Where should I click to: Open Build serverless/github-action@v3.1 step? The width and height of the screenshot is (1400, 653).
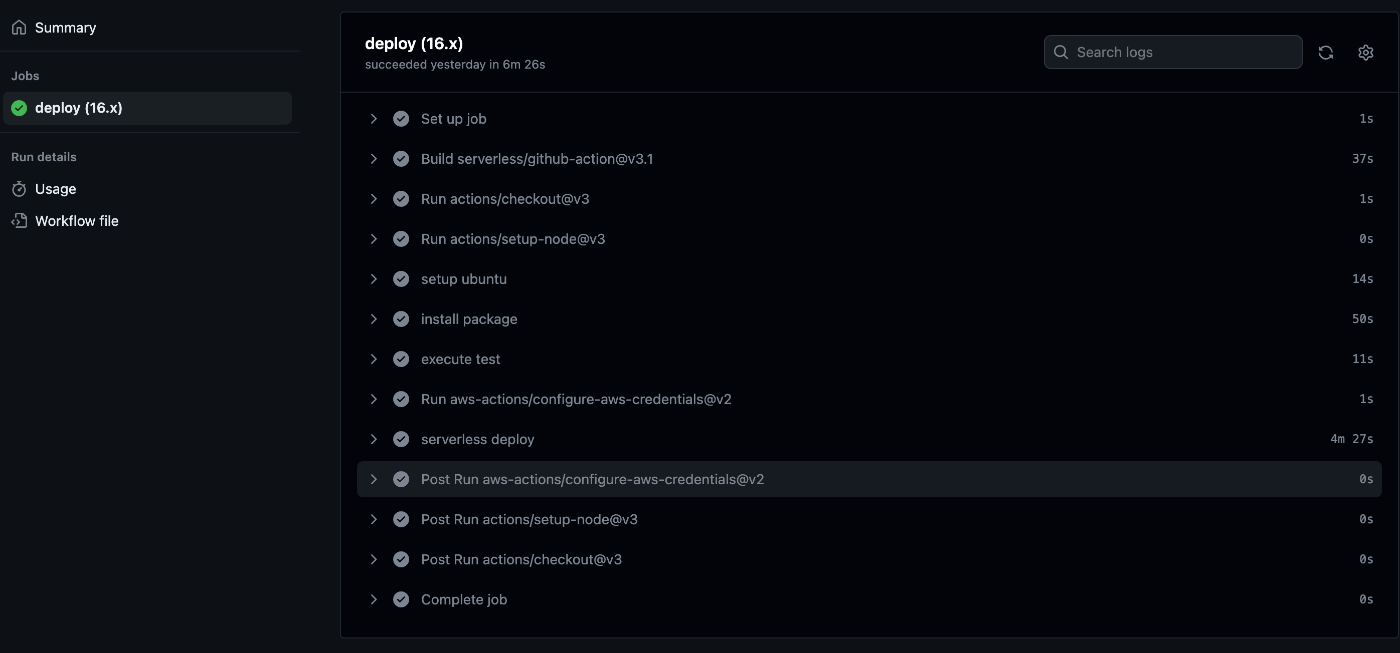(x=865, y=159)
